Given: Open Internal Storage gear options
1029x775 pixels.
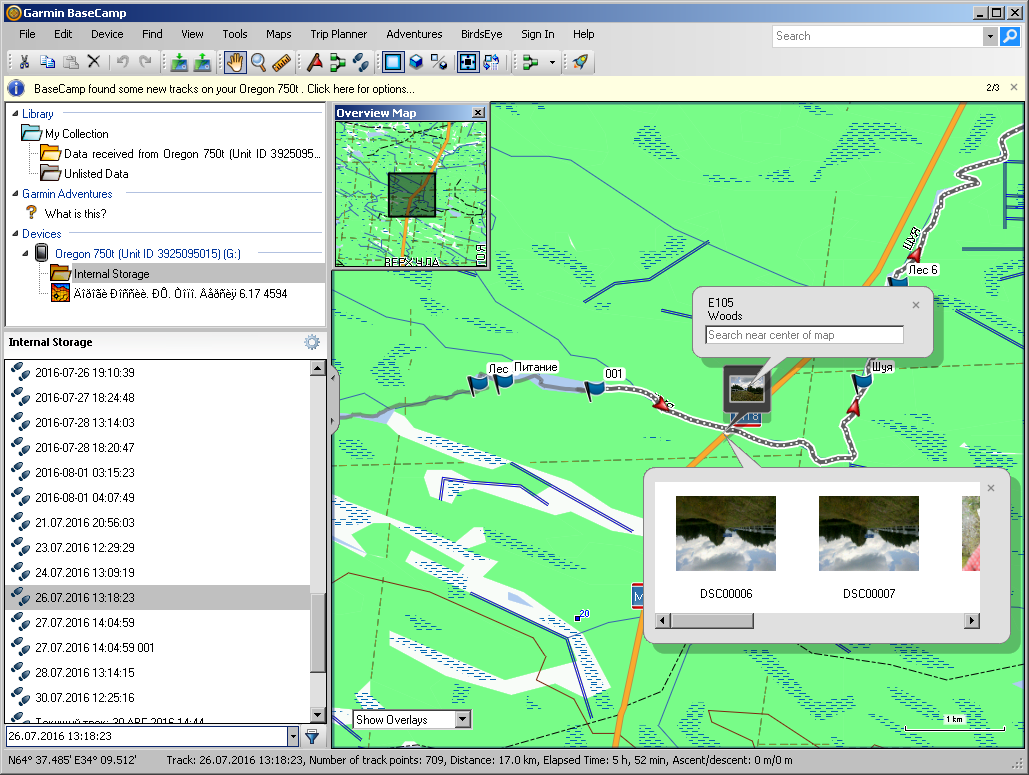Looking at the screenshot, I should coord(312,342).
